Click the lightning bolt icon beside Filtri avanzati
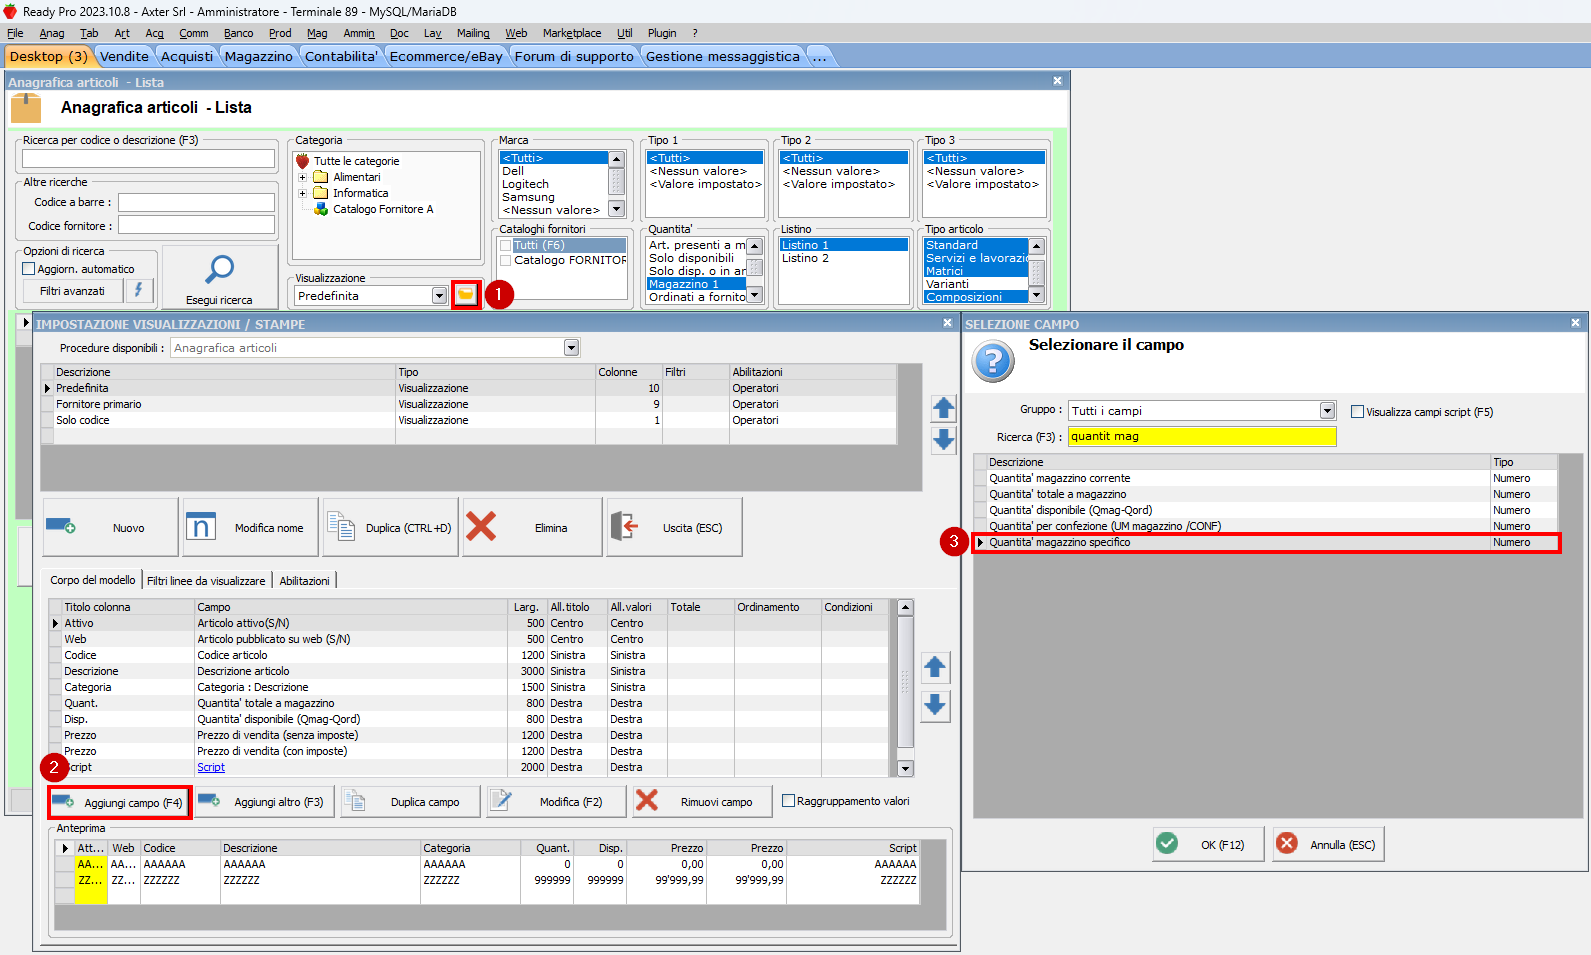Image resolution: width=1591 pixels, height=955 pixels. coord(139,290)
